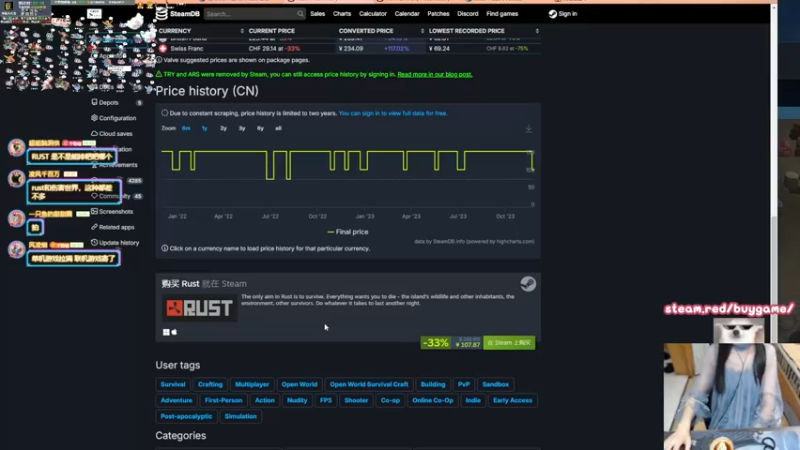800x450 pixels.
Task: Click the Steam icon beside Sign in
Action: pyautogui.click(x=553, y=14)
